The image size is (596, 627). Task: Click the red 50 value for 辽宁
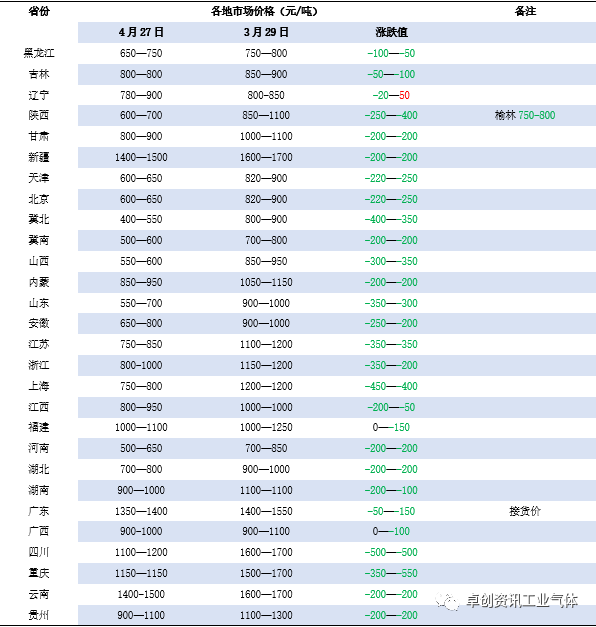pyautogui.click(x=404, y=95)
